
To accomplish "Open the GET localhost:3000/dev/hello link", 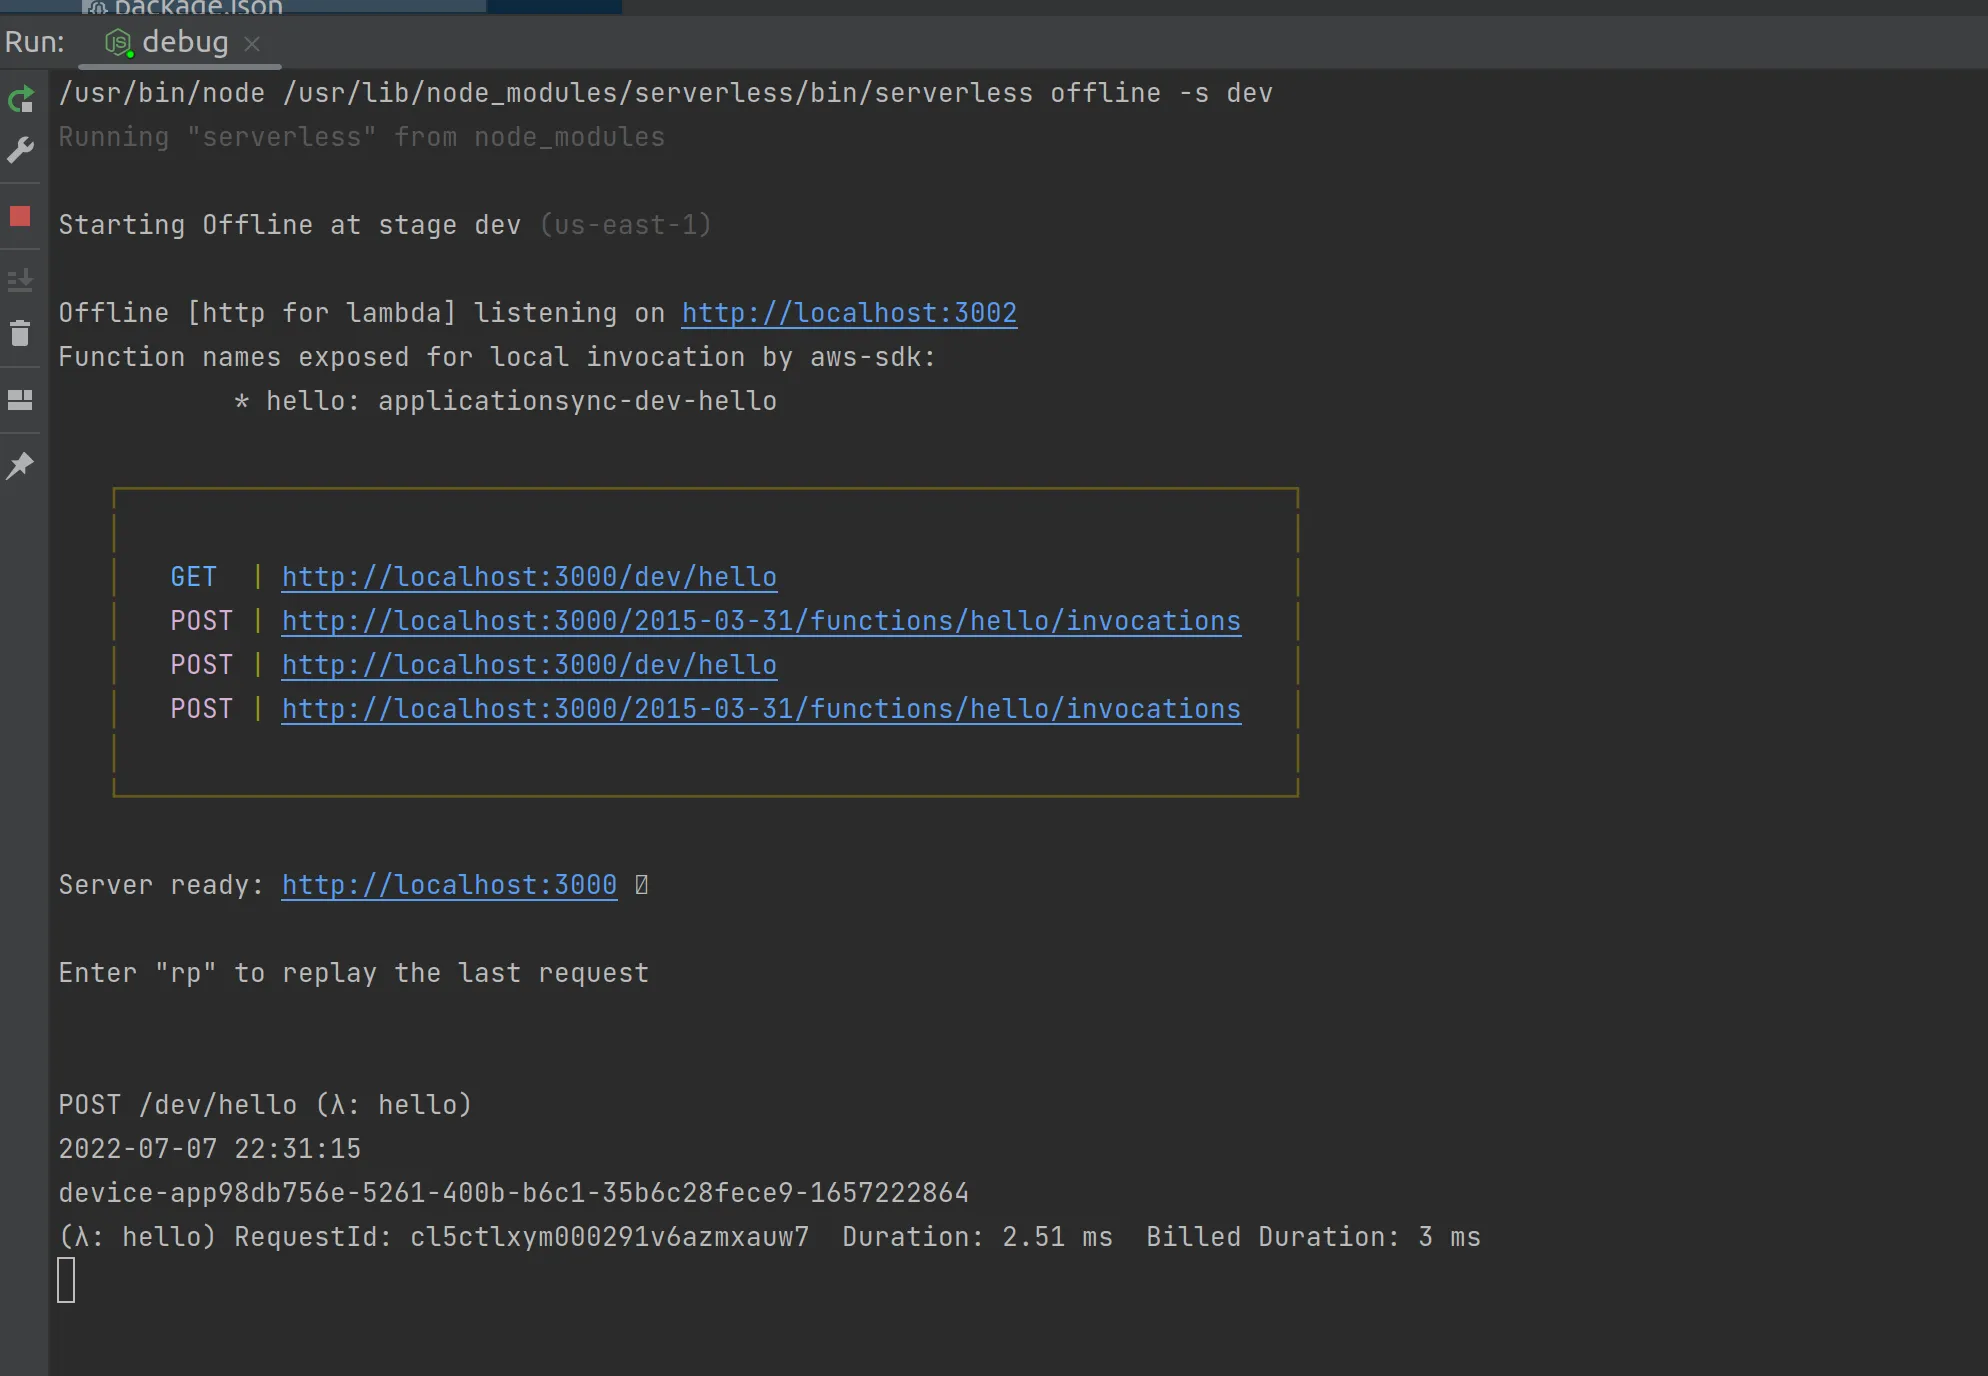I will [x=528, y=577].
